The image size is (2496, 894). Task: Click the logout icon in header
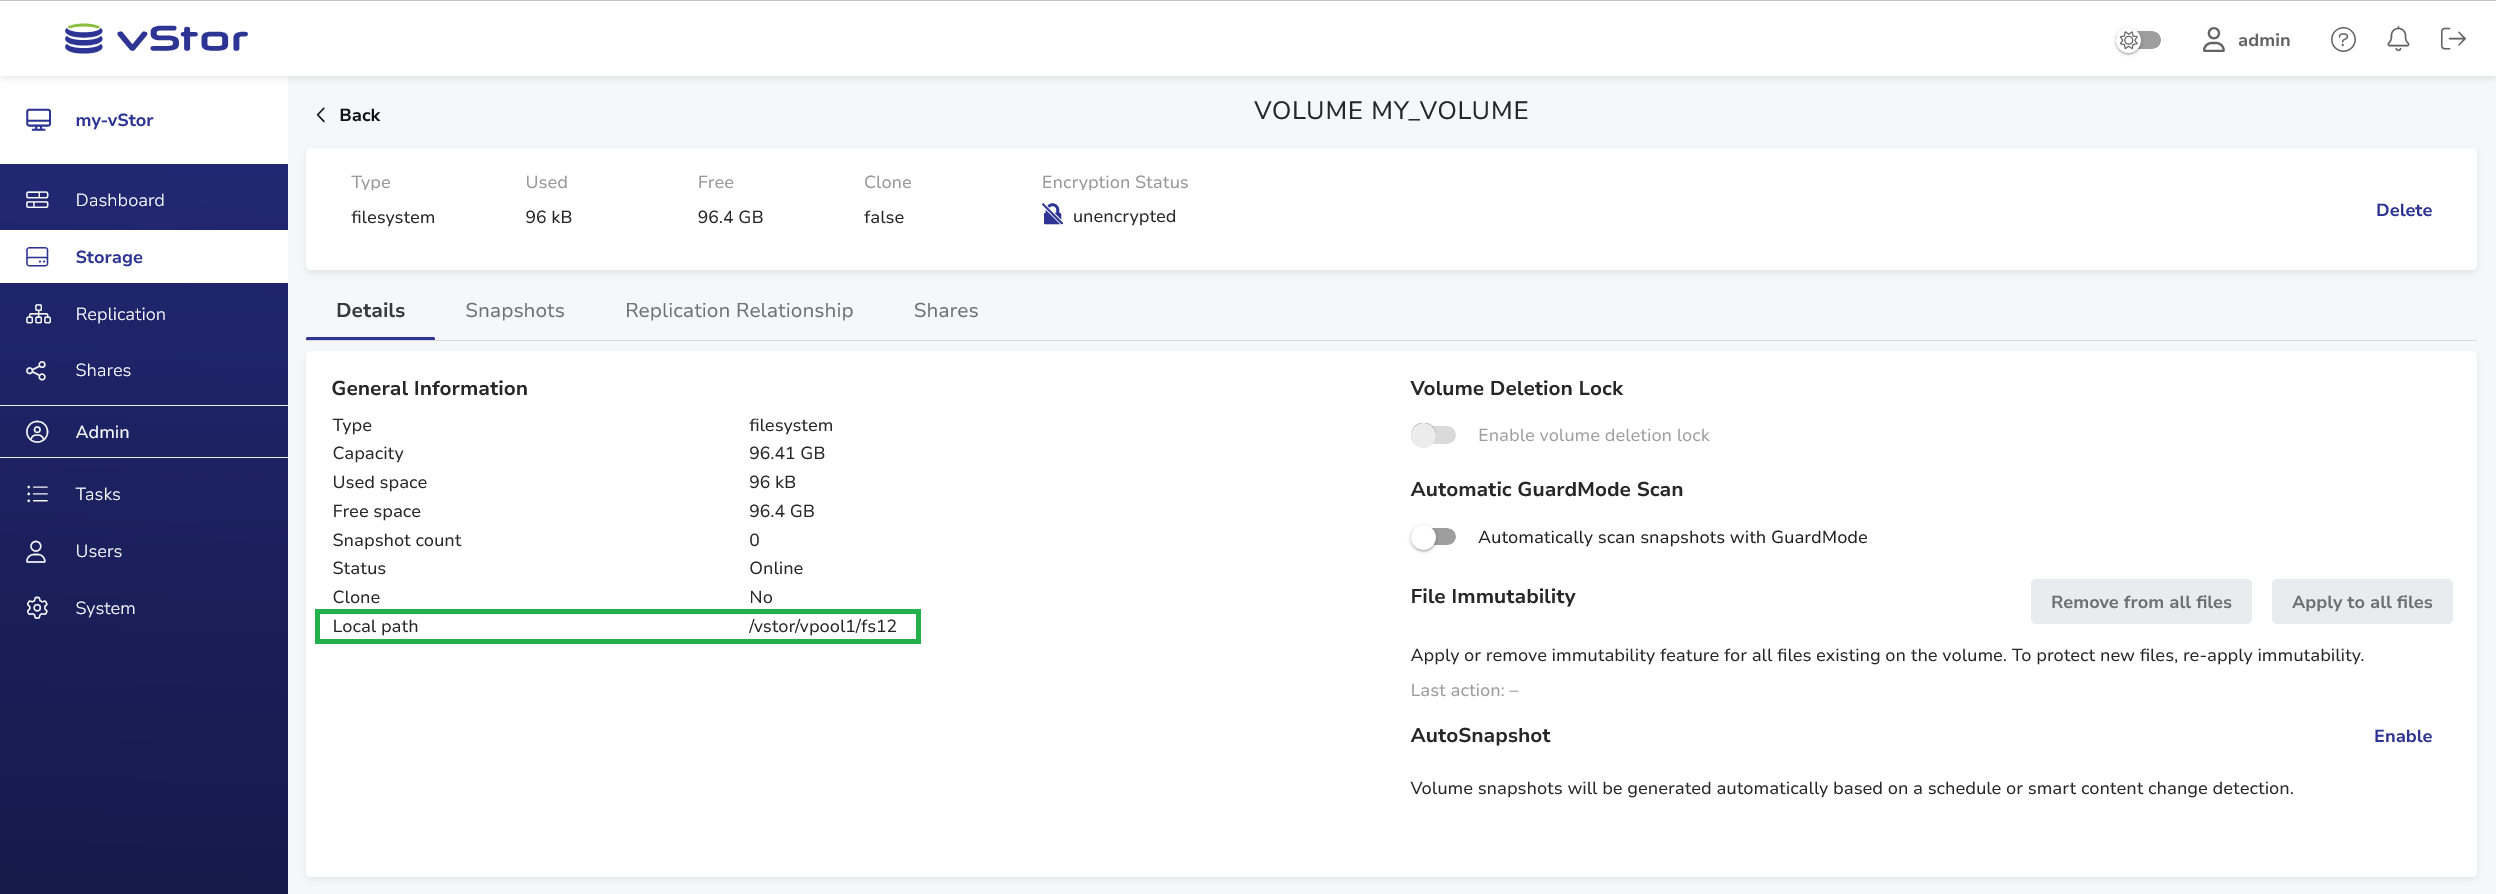point(2453,39)
